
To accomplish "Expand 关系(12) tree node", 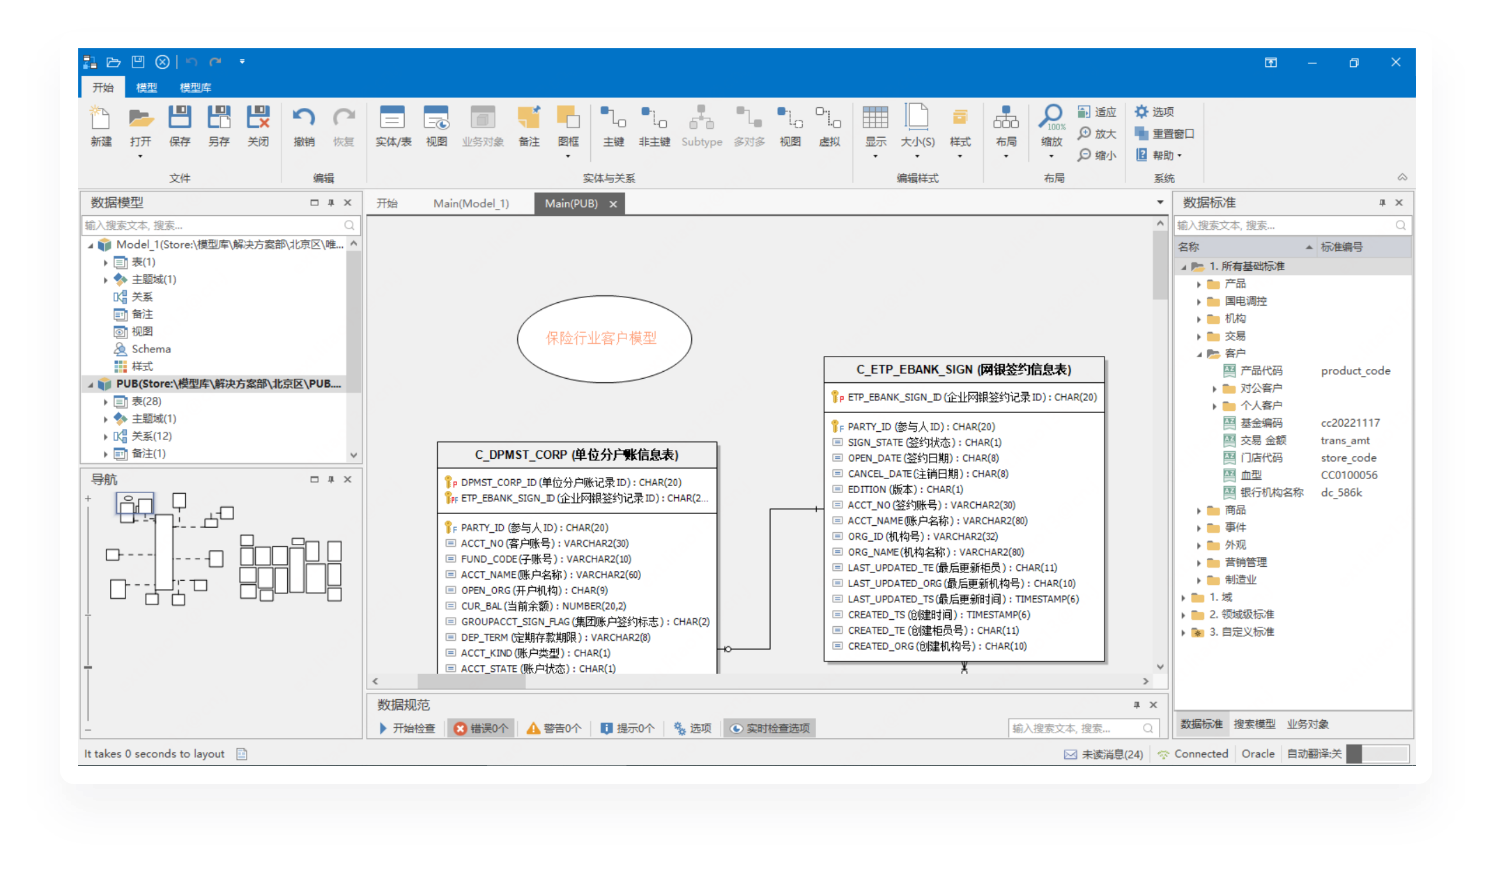I will 106,436.
